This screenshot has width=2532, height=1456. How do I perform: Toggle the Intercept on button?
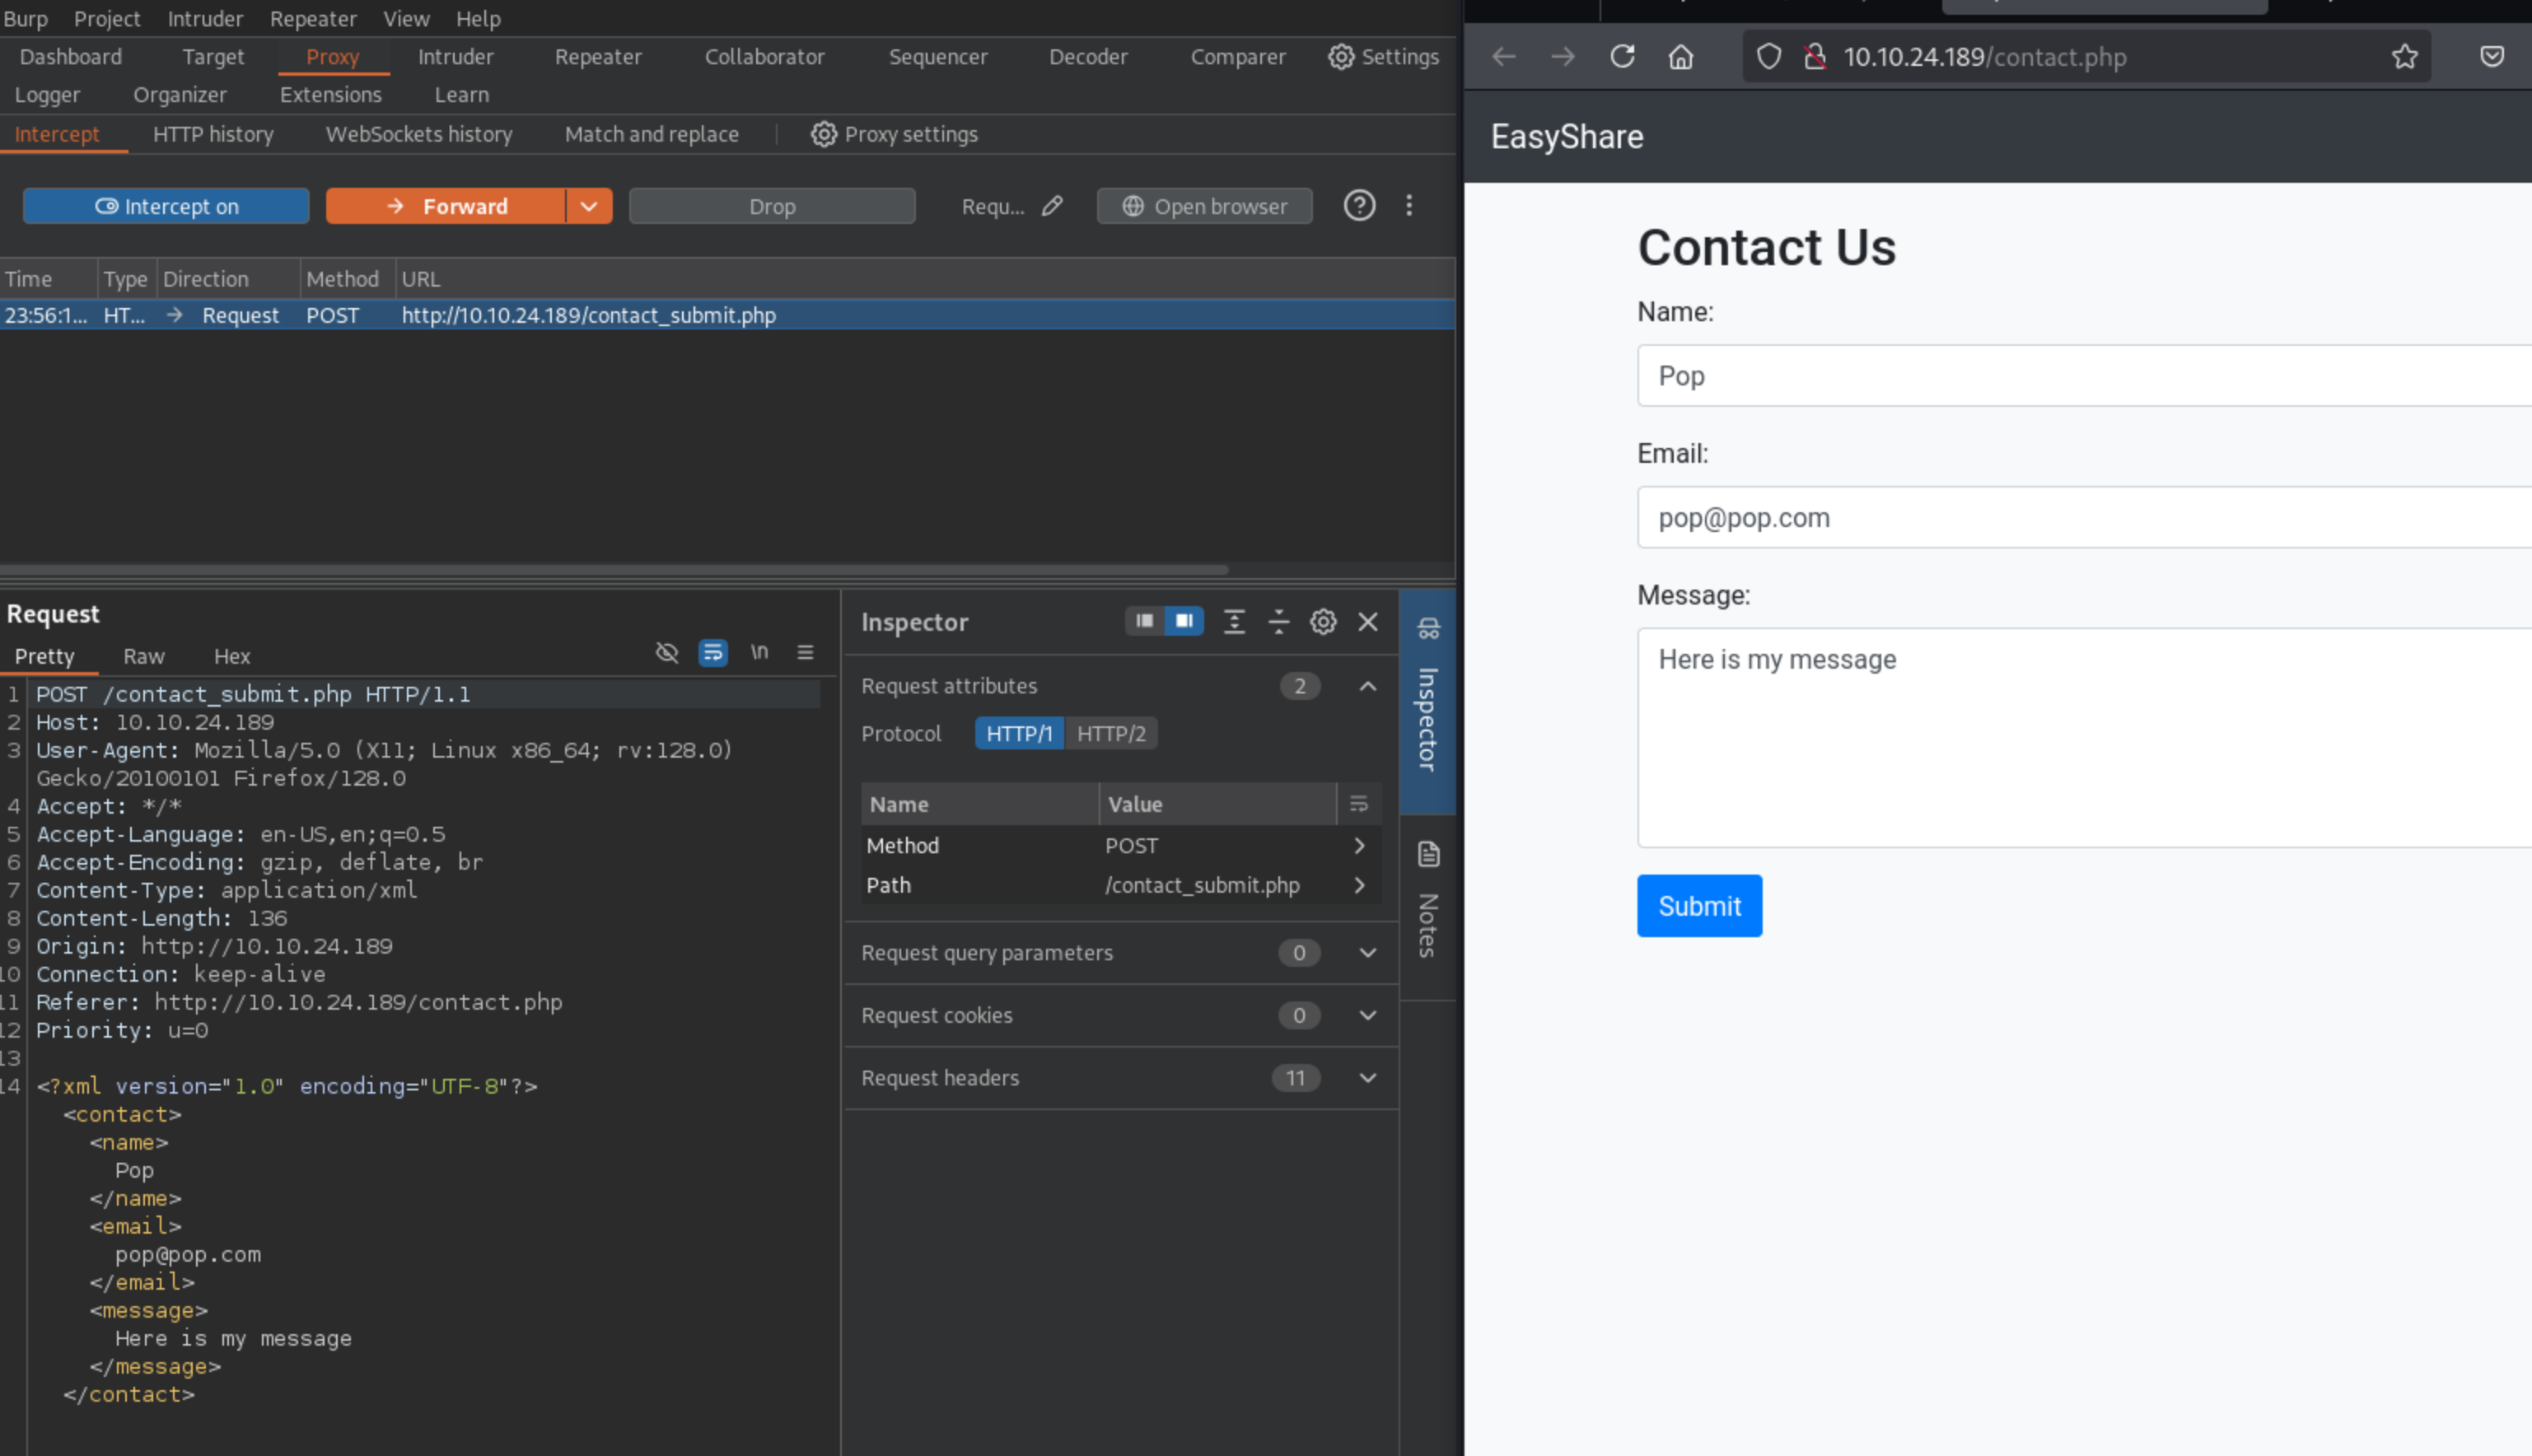[166, 206]
